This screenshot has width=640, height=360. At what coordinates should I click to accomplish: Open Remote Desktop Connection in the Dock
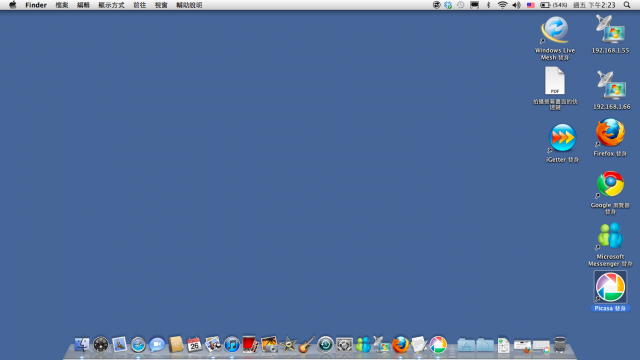pos(382,344)
